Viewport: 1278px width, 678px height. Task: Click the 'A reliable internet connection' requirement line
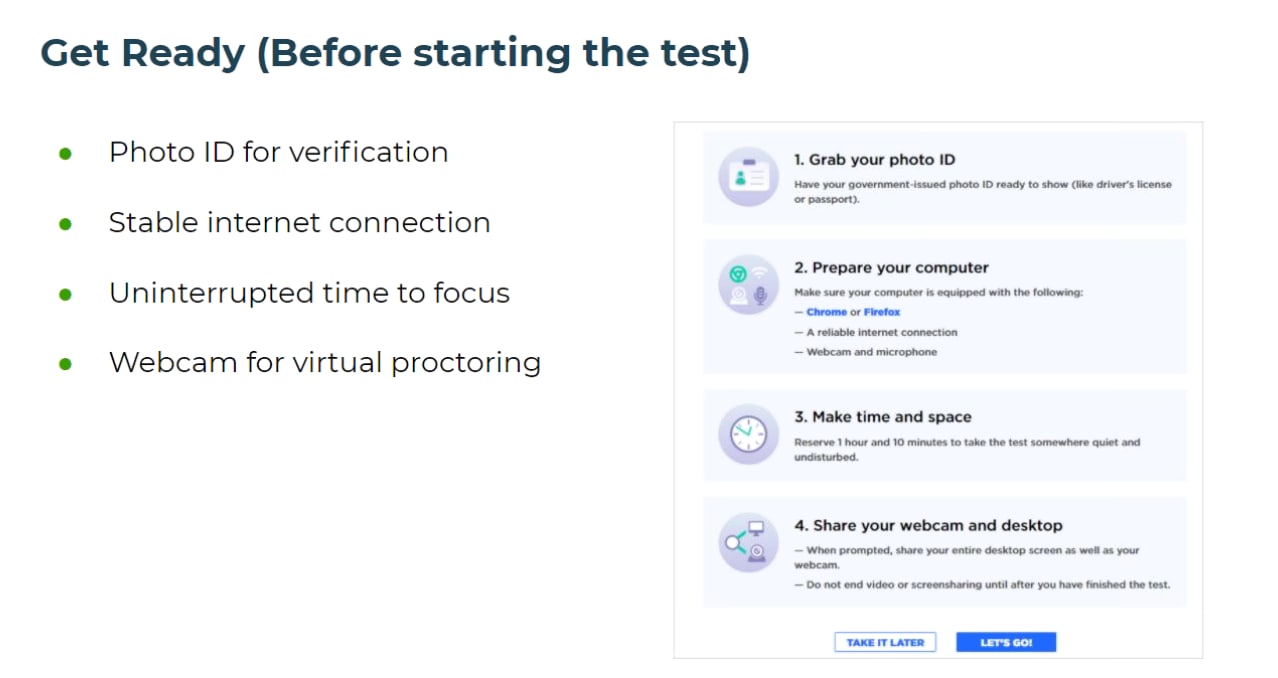(x=875, y=332)
